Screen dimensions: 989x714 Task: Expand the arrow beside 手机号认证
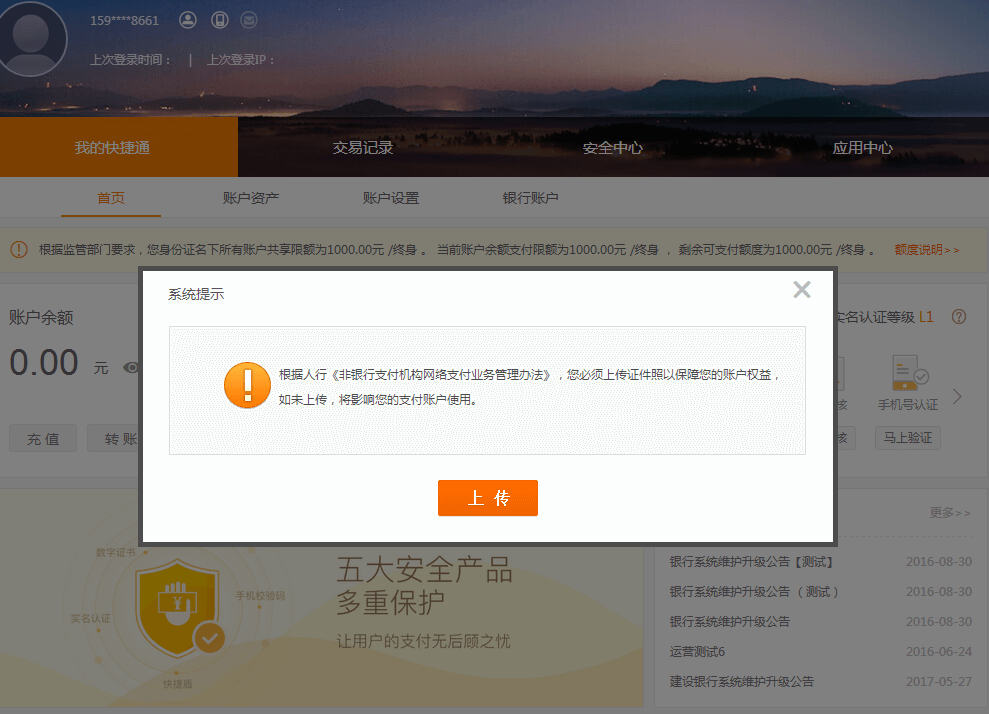pos(955,394)
